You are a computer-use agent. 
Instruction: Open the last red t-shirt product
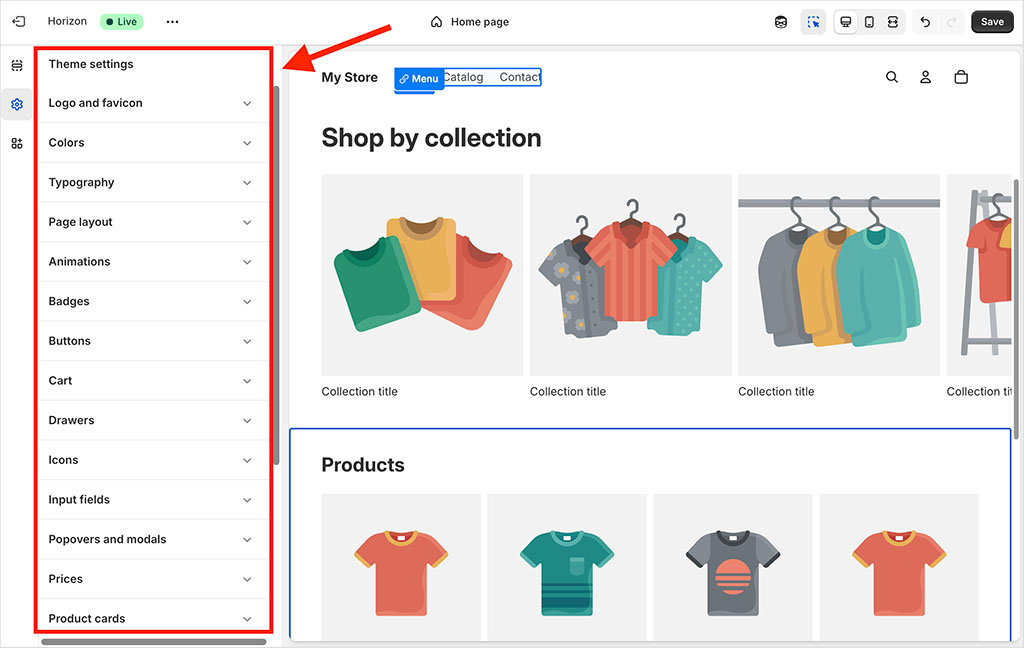point(899,567)
